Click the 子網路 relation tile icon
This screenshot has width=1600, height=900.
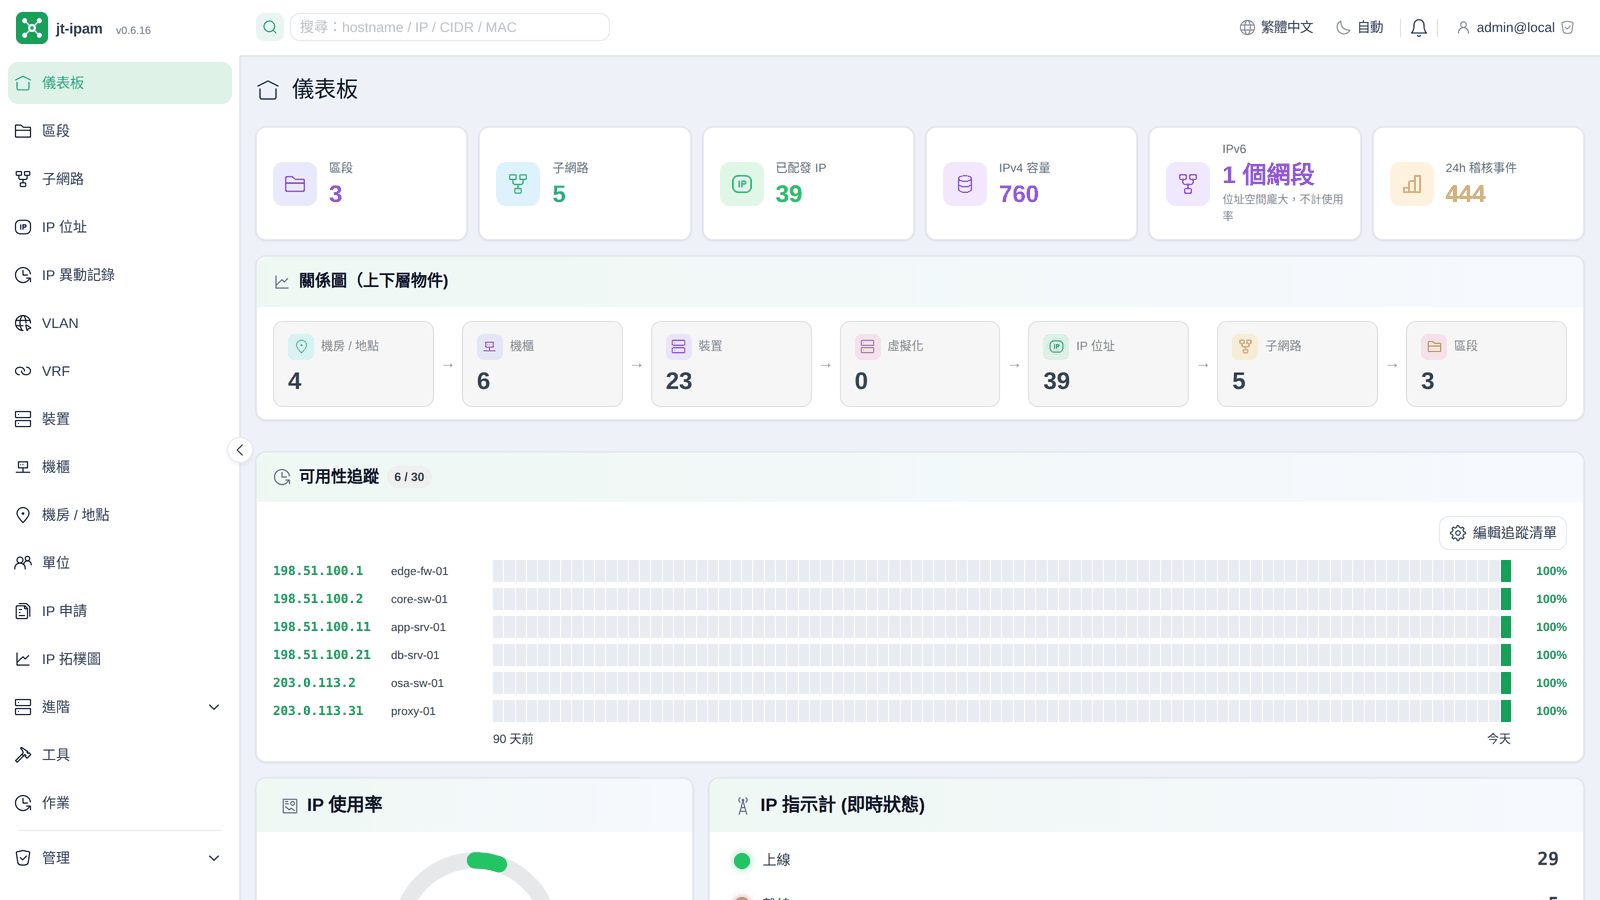tap(1245, 346)
